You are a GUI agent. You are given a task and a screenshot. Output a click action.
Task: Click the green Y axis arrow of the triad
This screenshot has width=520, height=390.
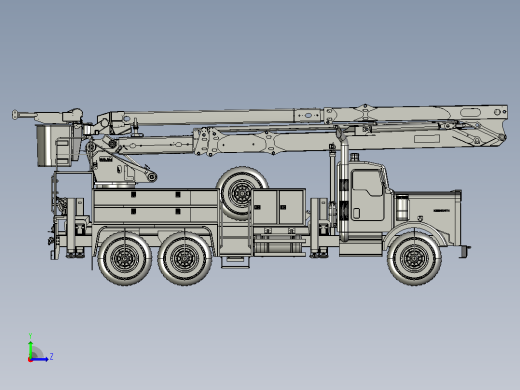click(x=30, y=349)
